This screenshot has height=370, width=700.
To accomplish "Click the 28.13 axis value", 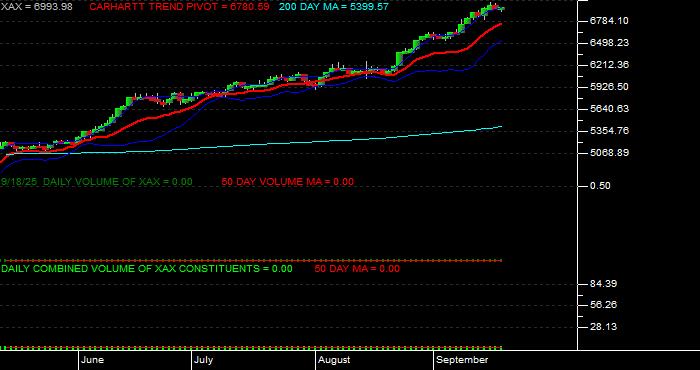I will pos(603,327).
